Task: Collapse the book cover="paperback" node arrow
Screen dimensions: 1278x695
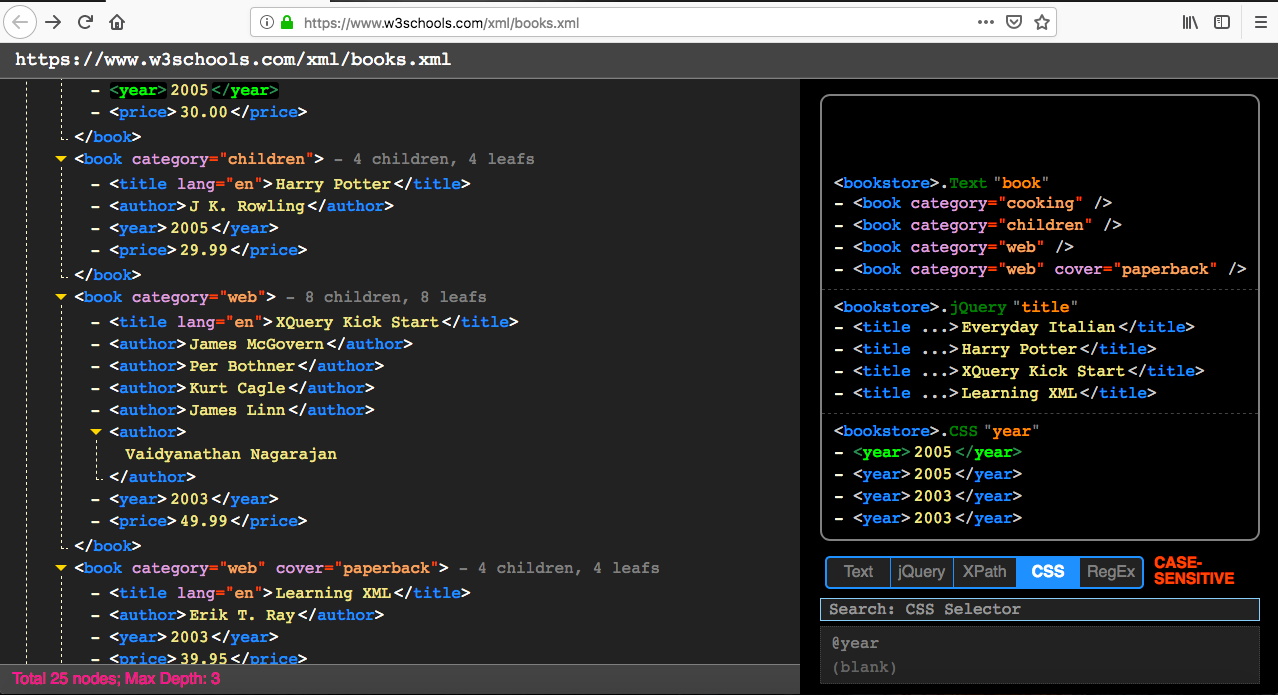Action: [61, 568]
